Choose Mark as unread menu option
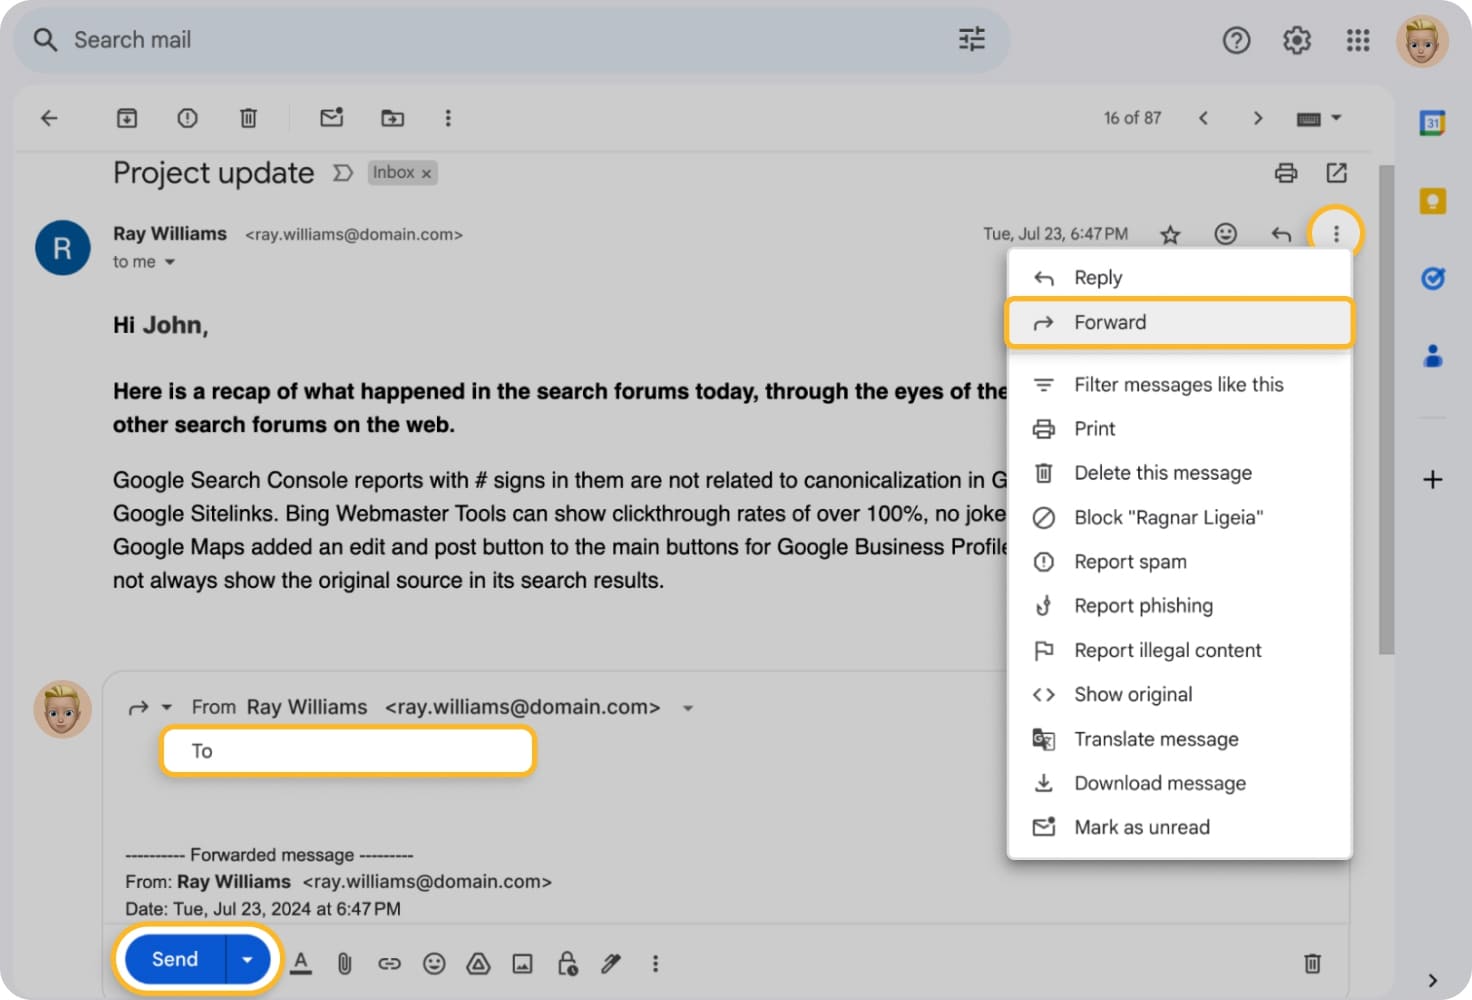This screenshot has height=1000, width=1472. tap(1141, 827)
